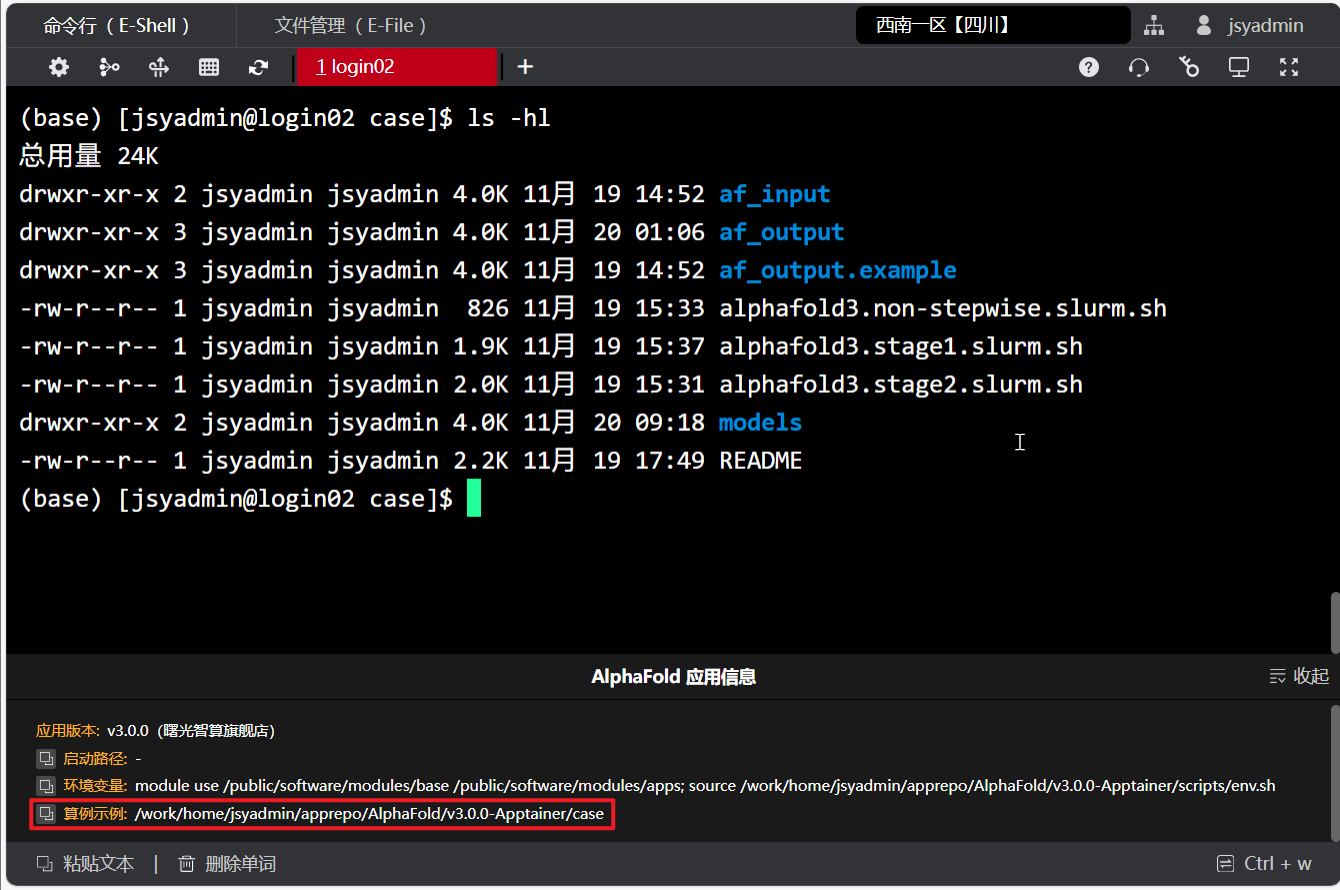The width and height of the screenshot is (1340, 890).
Task: Copy the 算例示例 case path
Action: (x=46, y=814)
